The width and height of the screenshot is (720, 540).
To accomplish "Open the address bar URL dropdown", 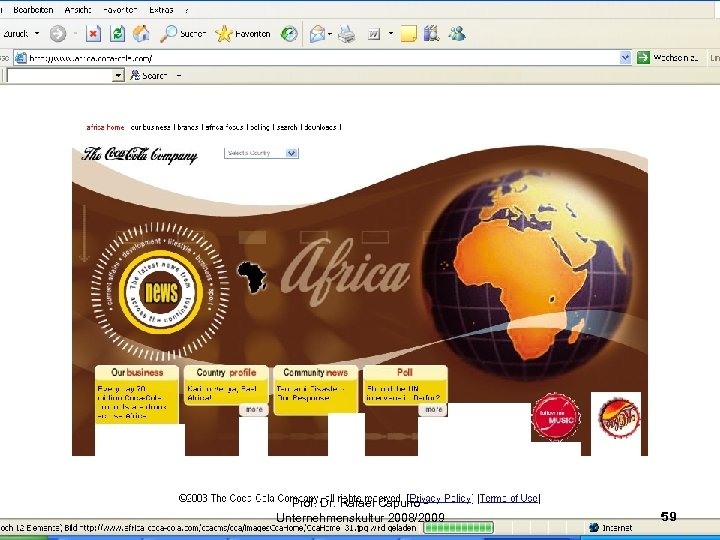I will coord(625,58).
